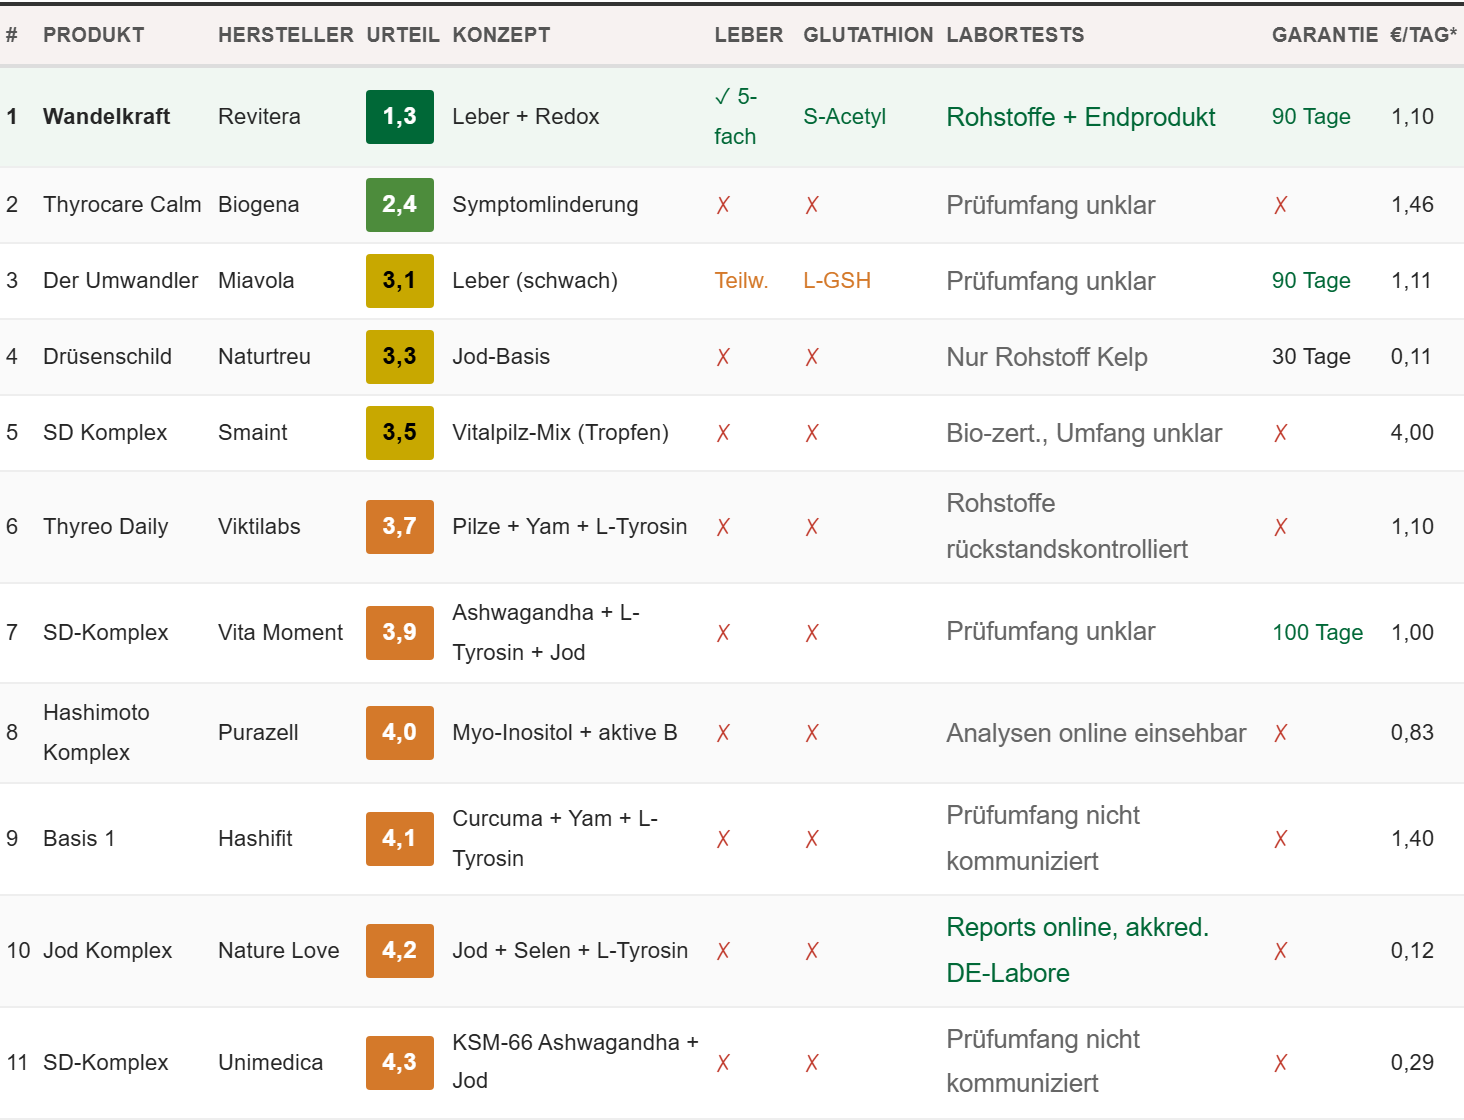Select the GARANTIE column header
1464x1120 pixels.
(x=1325, y=35)
